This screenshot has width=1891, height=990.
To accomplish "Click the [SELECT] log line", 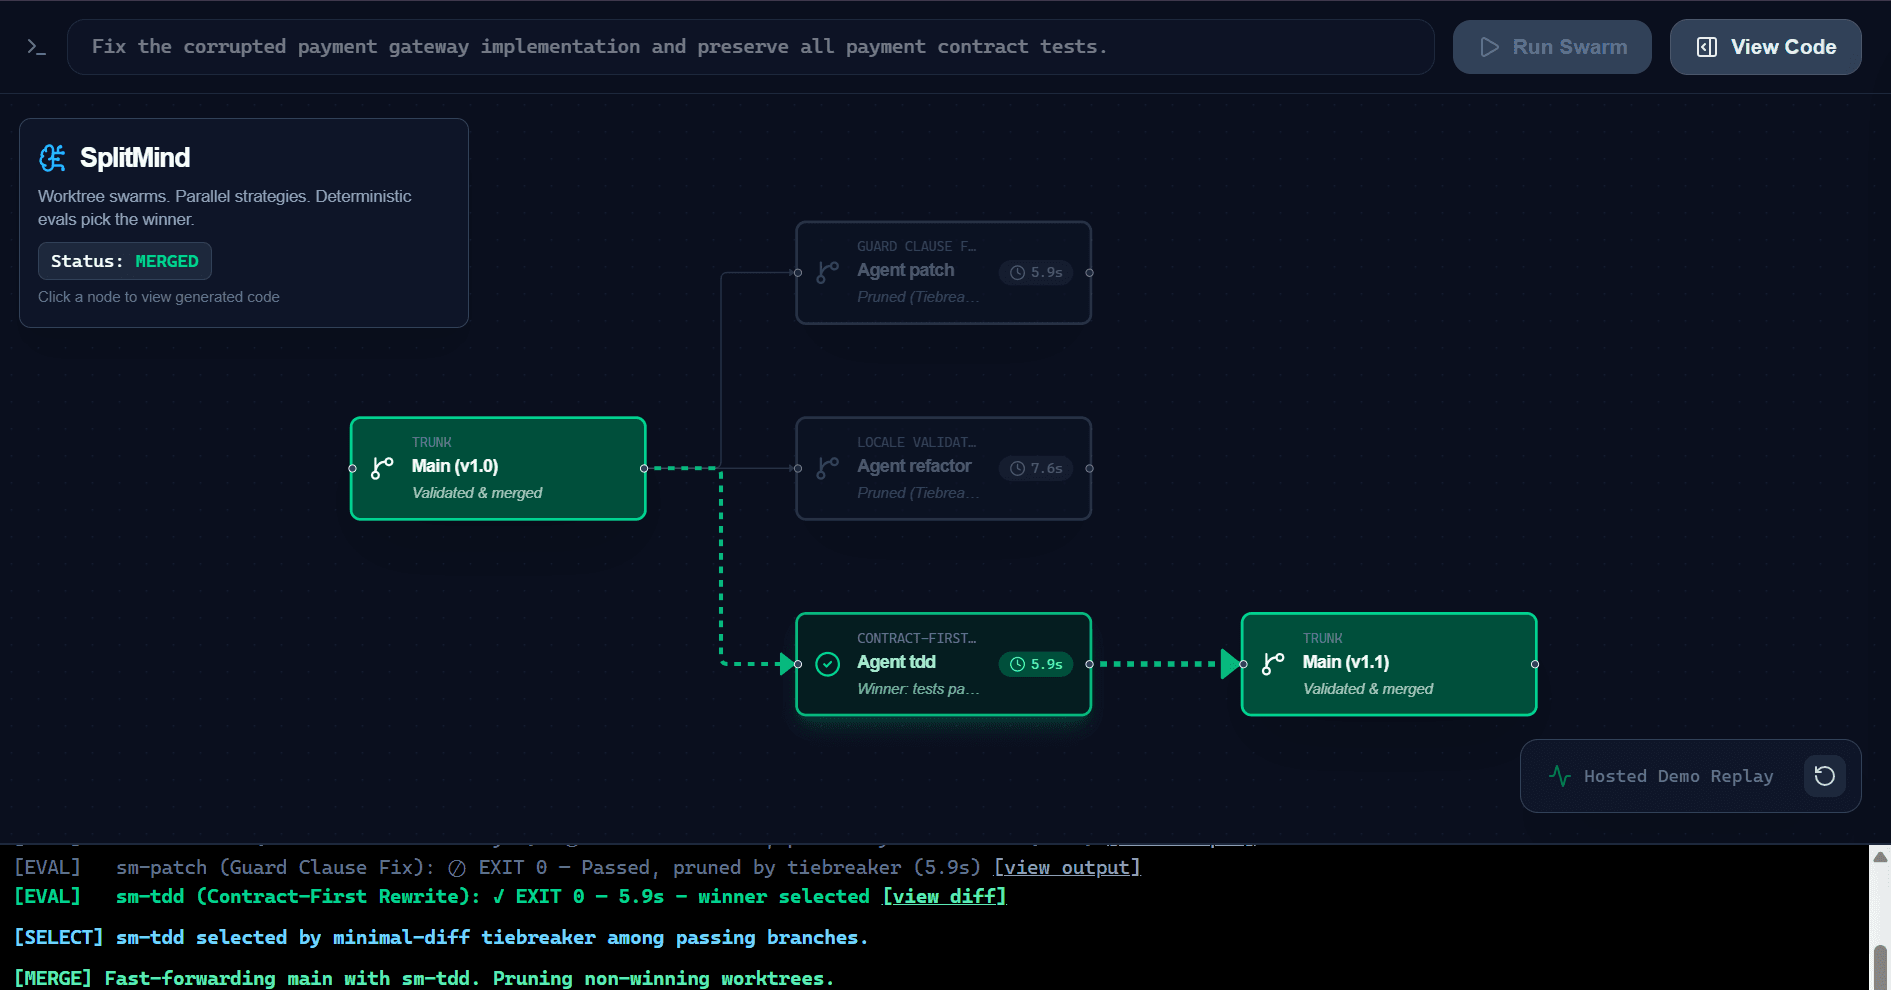I will pyautogui.click(x=441, y=937).
